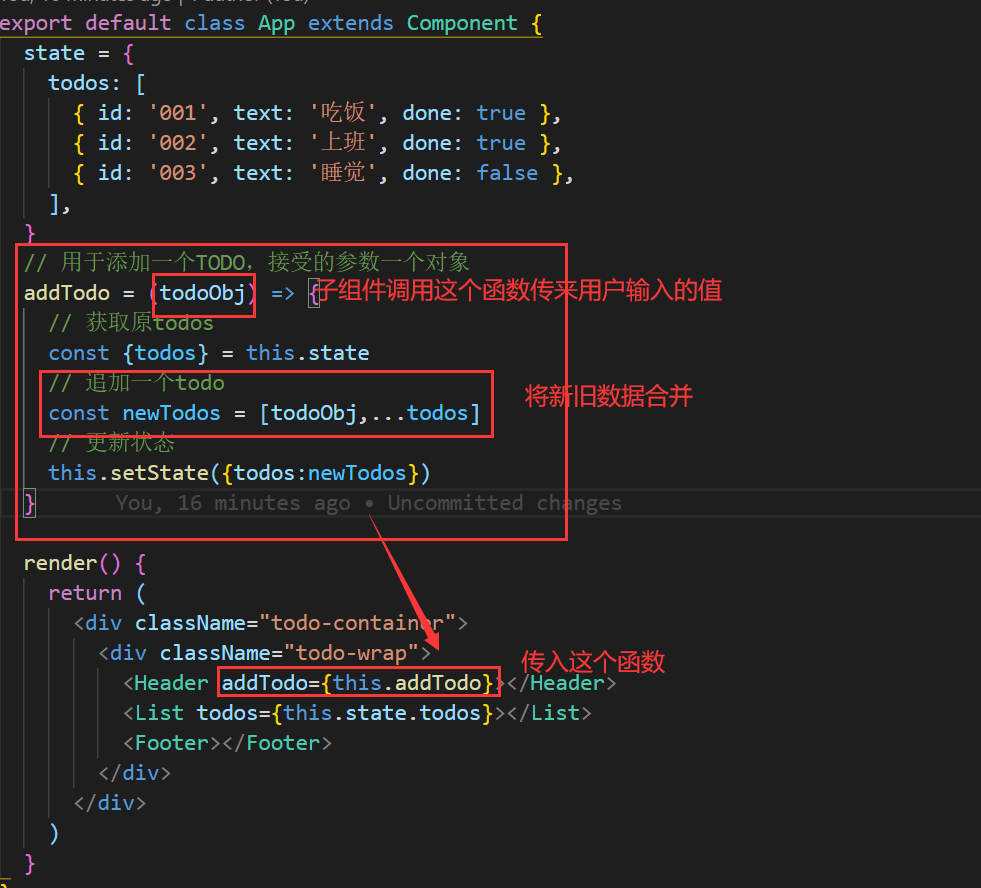The width and height of the screenshot is (981, 888).
Task: Click the newTodos variable declaration name
Action: (171, 413)
